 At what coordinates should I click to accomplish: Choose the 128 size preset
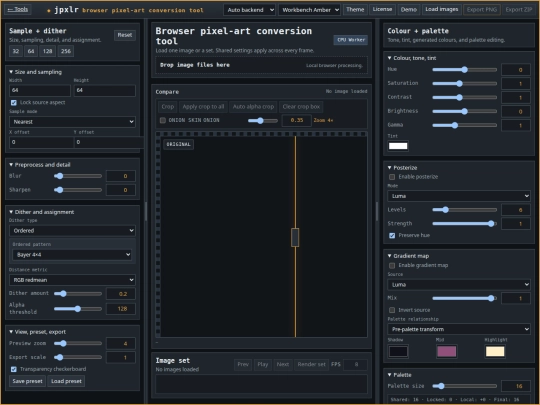(x=48, y=51)
